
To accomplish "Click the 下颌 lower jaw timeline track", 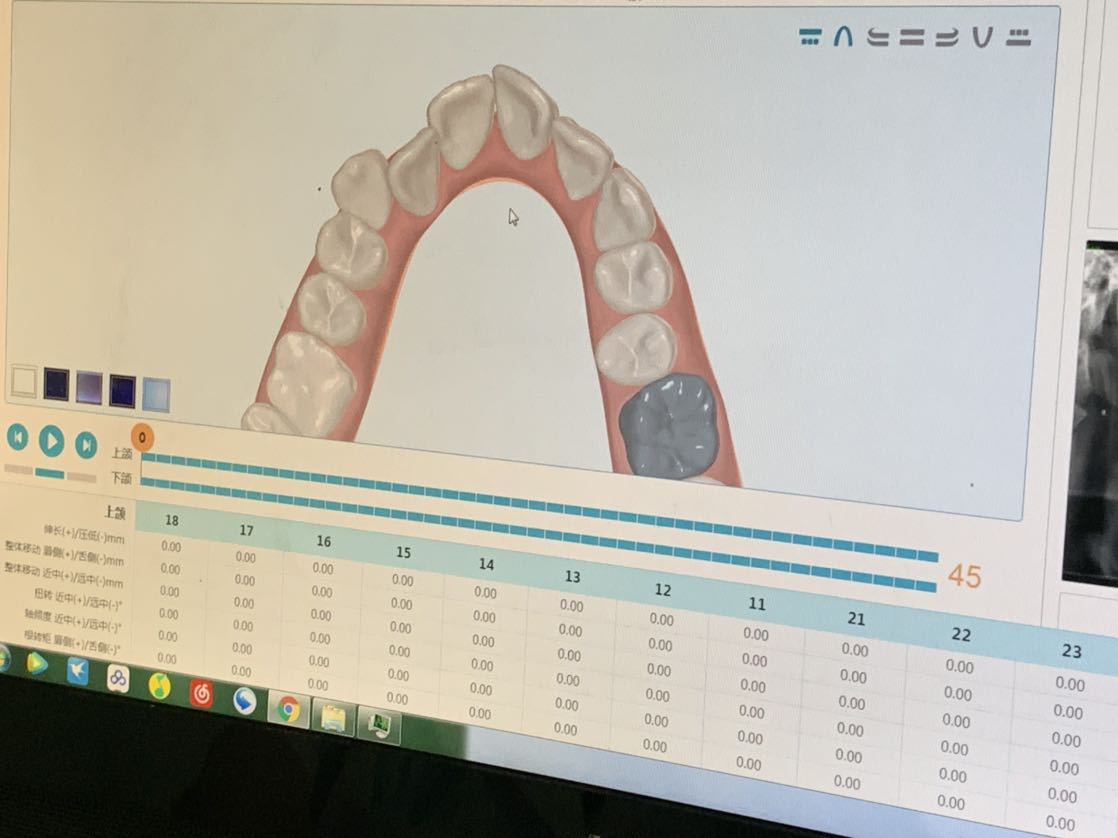I will pyautogui.click(x=539, y=537).
